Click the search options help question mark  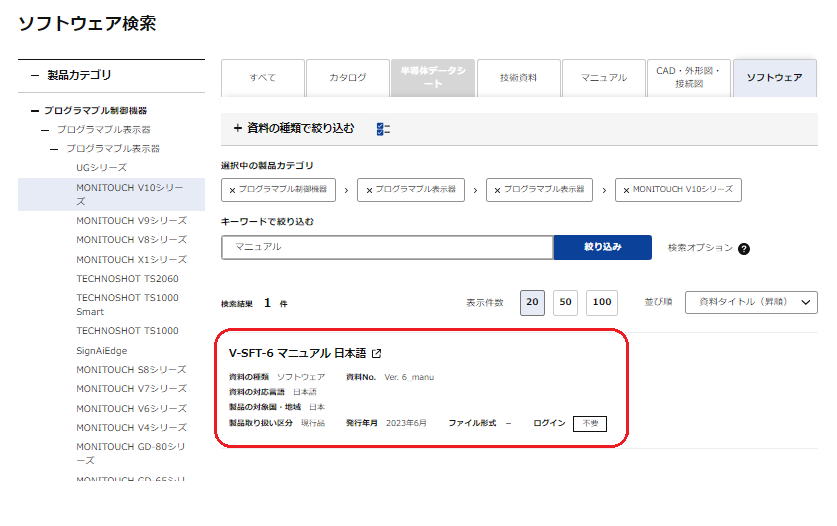(744, 249)
